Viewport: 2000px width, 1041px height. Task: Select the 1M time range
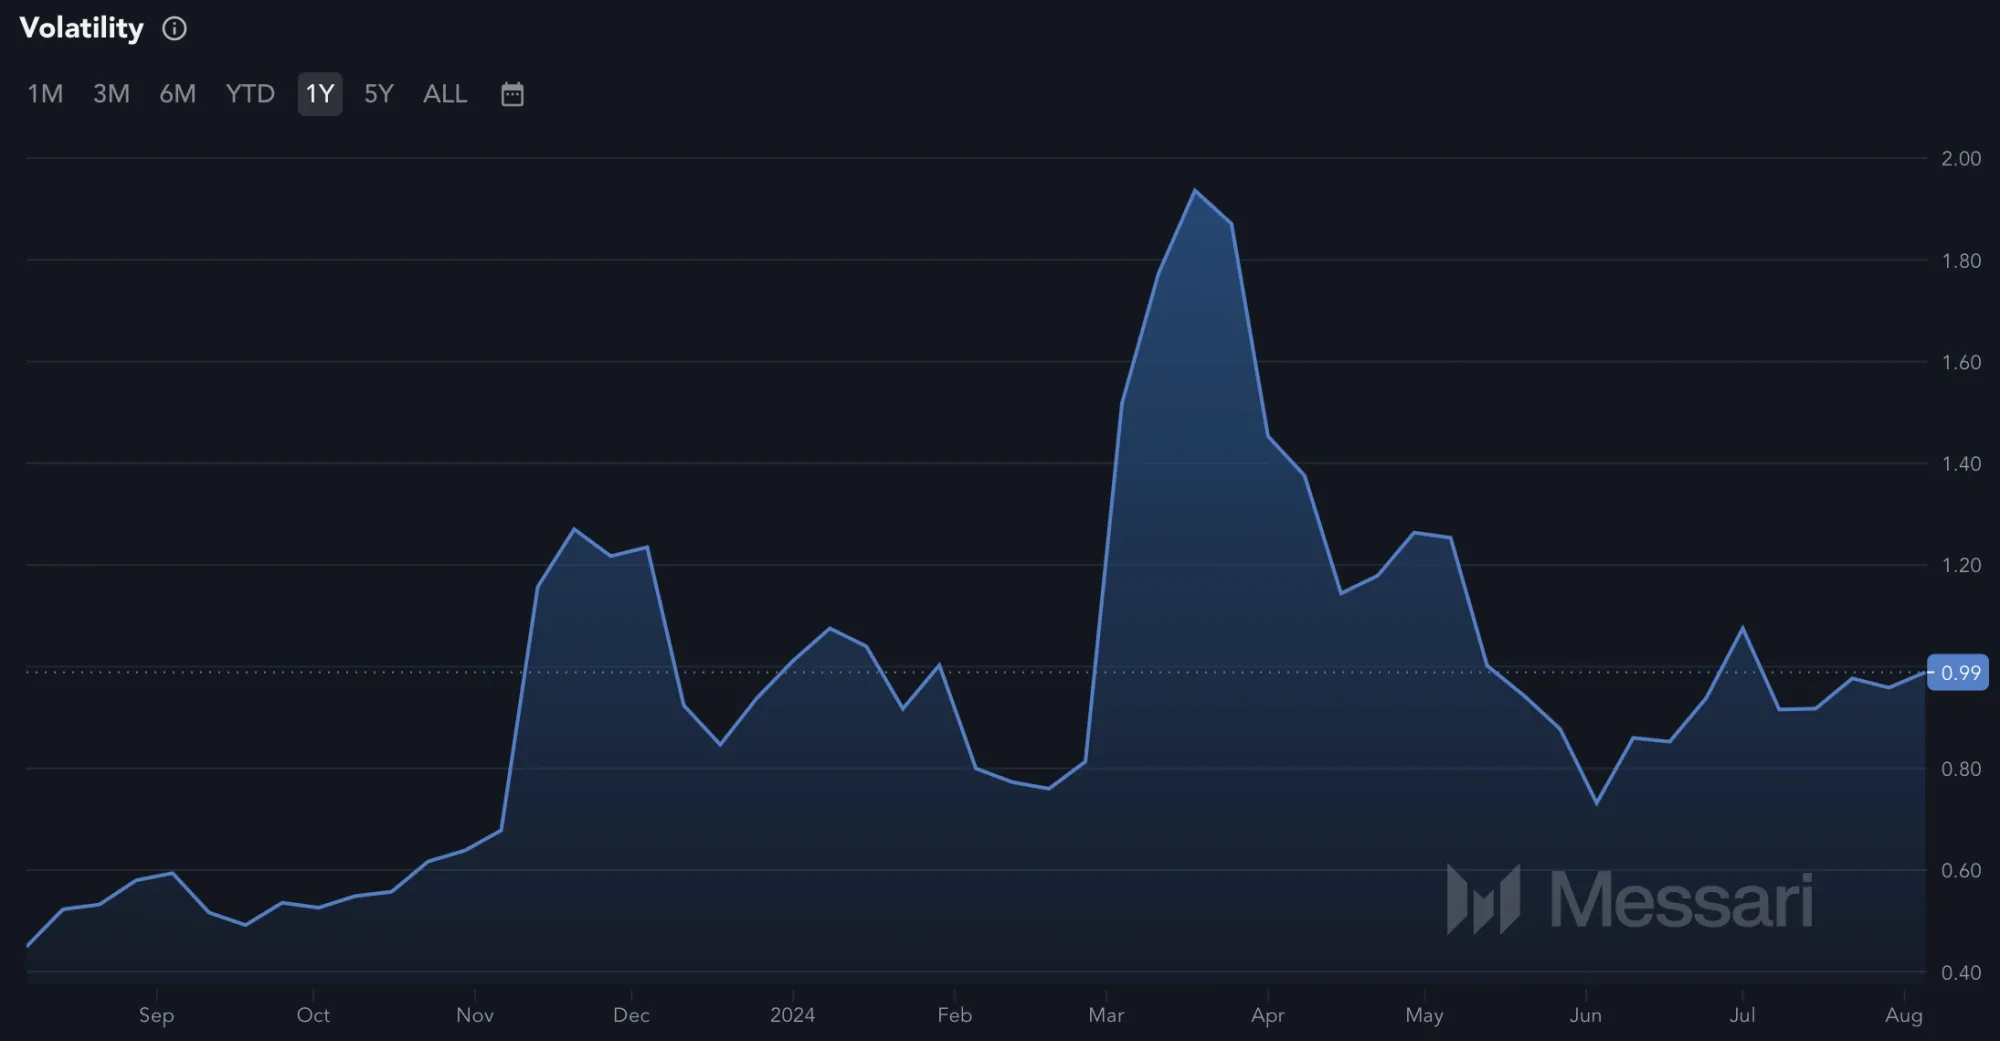45,94
